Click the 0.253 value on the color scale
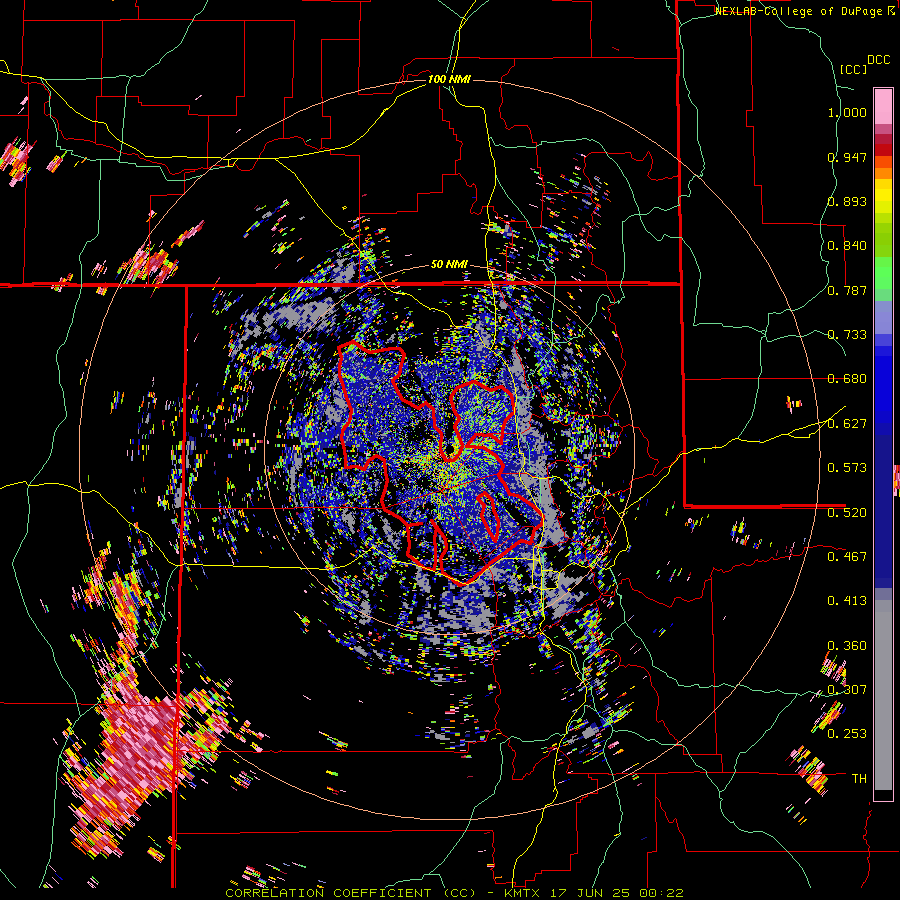The height and width of the screenshot is (900, 900). [847, 734]
